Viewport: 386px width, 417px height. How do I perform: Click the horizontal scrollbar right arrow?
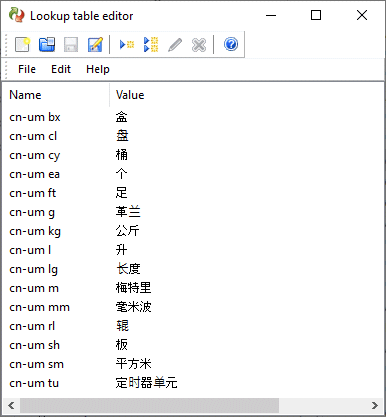375,405
